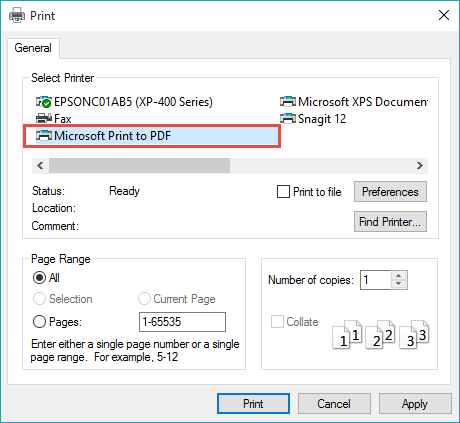
Task: Click the collate pages preview illustration
Action: tap(381, 334)
